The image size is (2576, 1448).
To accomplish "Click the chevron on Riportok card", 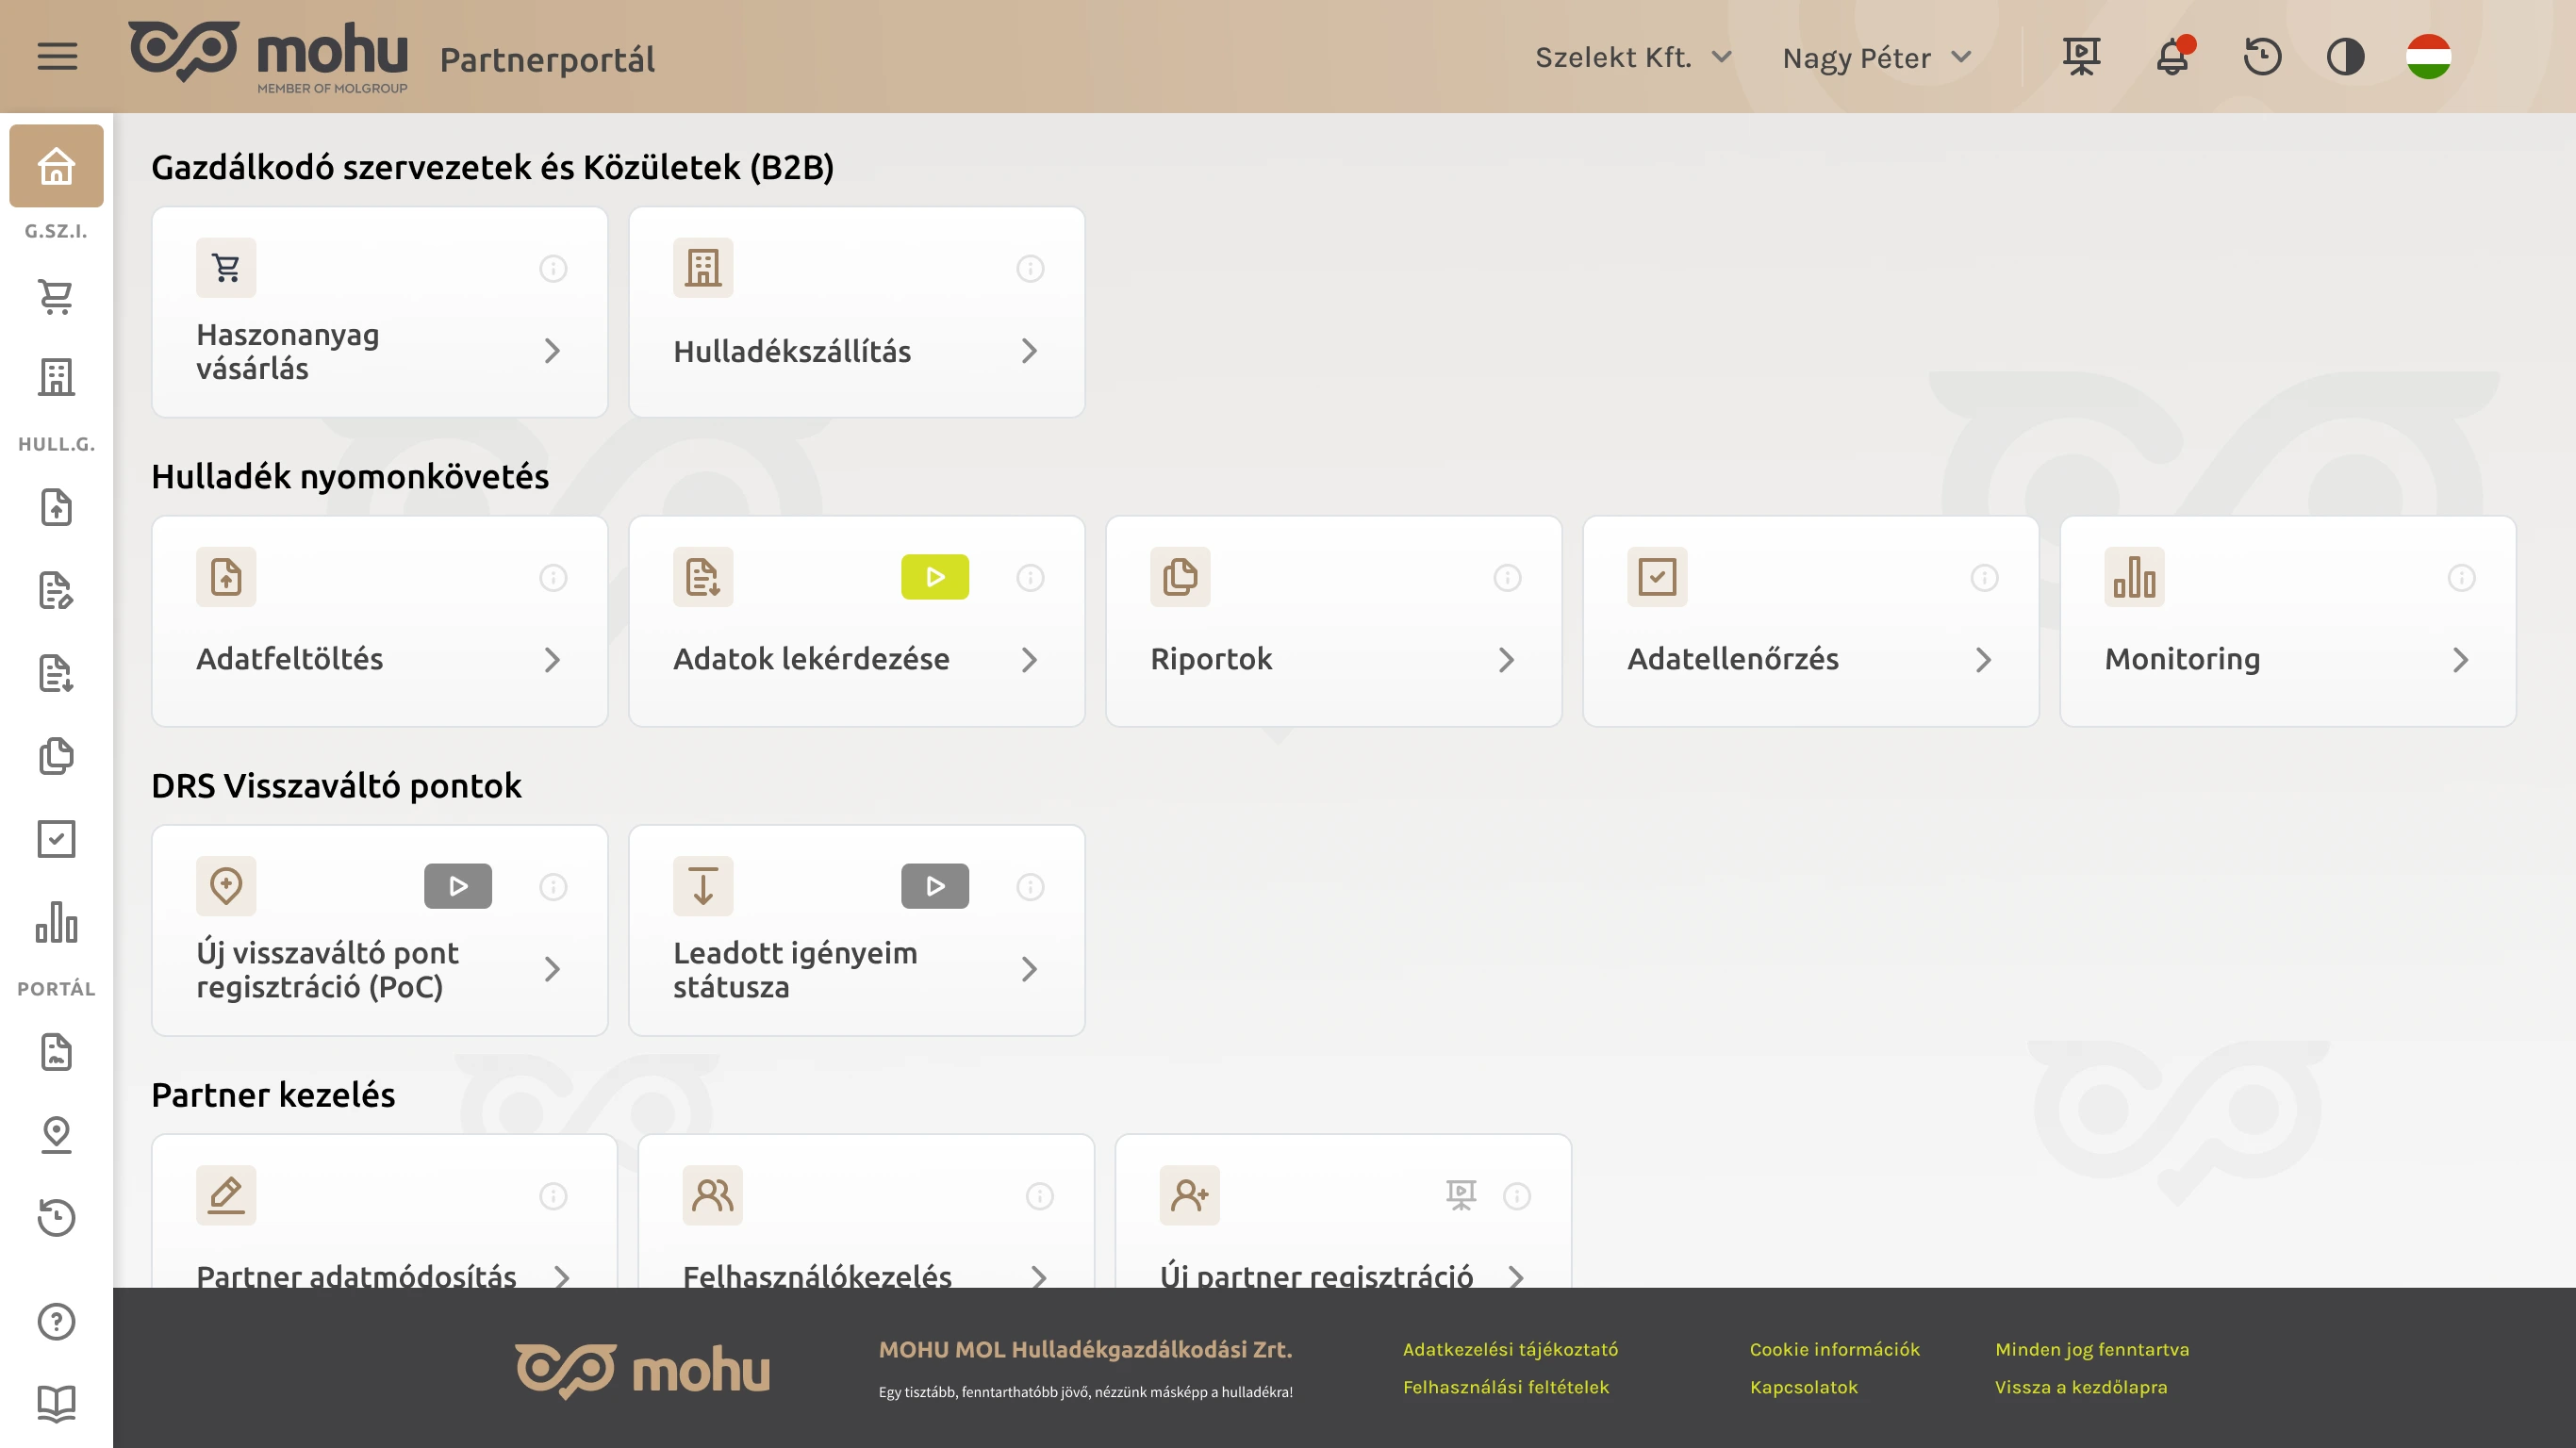I will tap(1506, 660).
